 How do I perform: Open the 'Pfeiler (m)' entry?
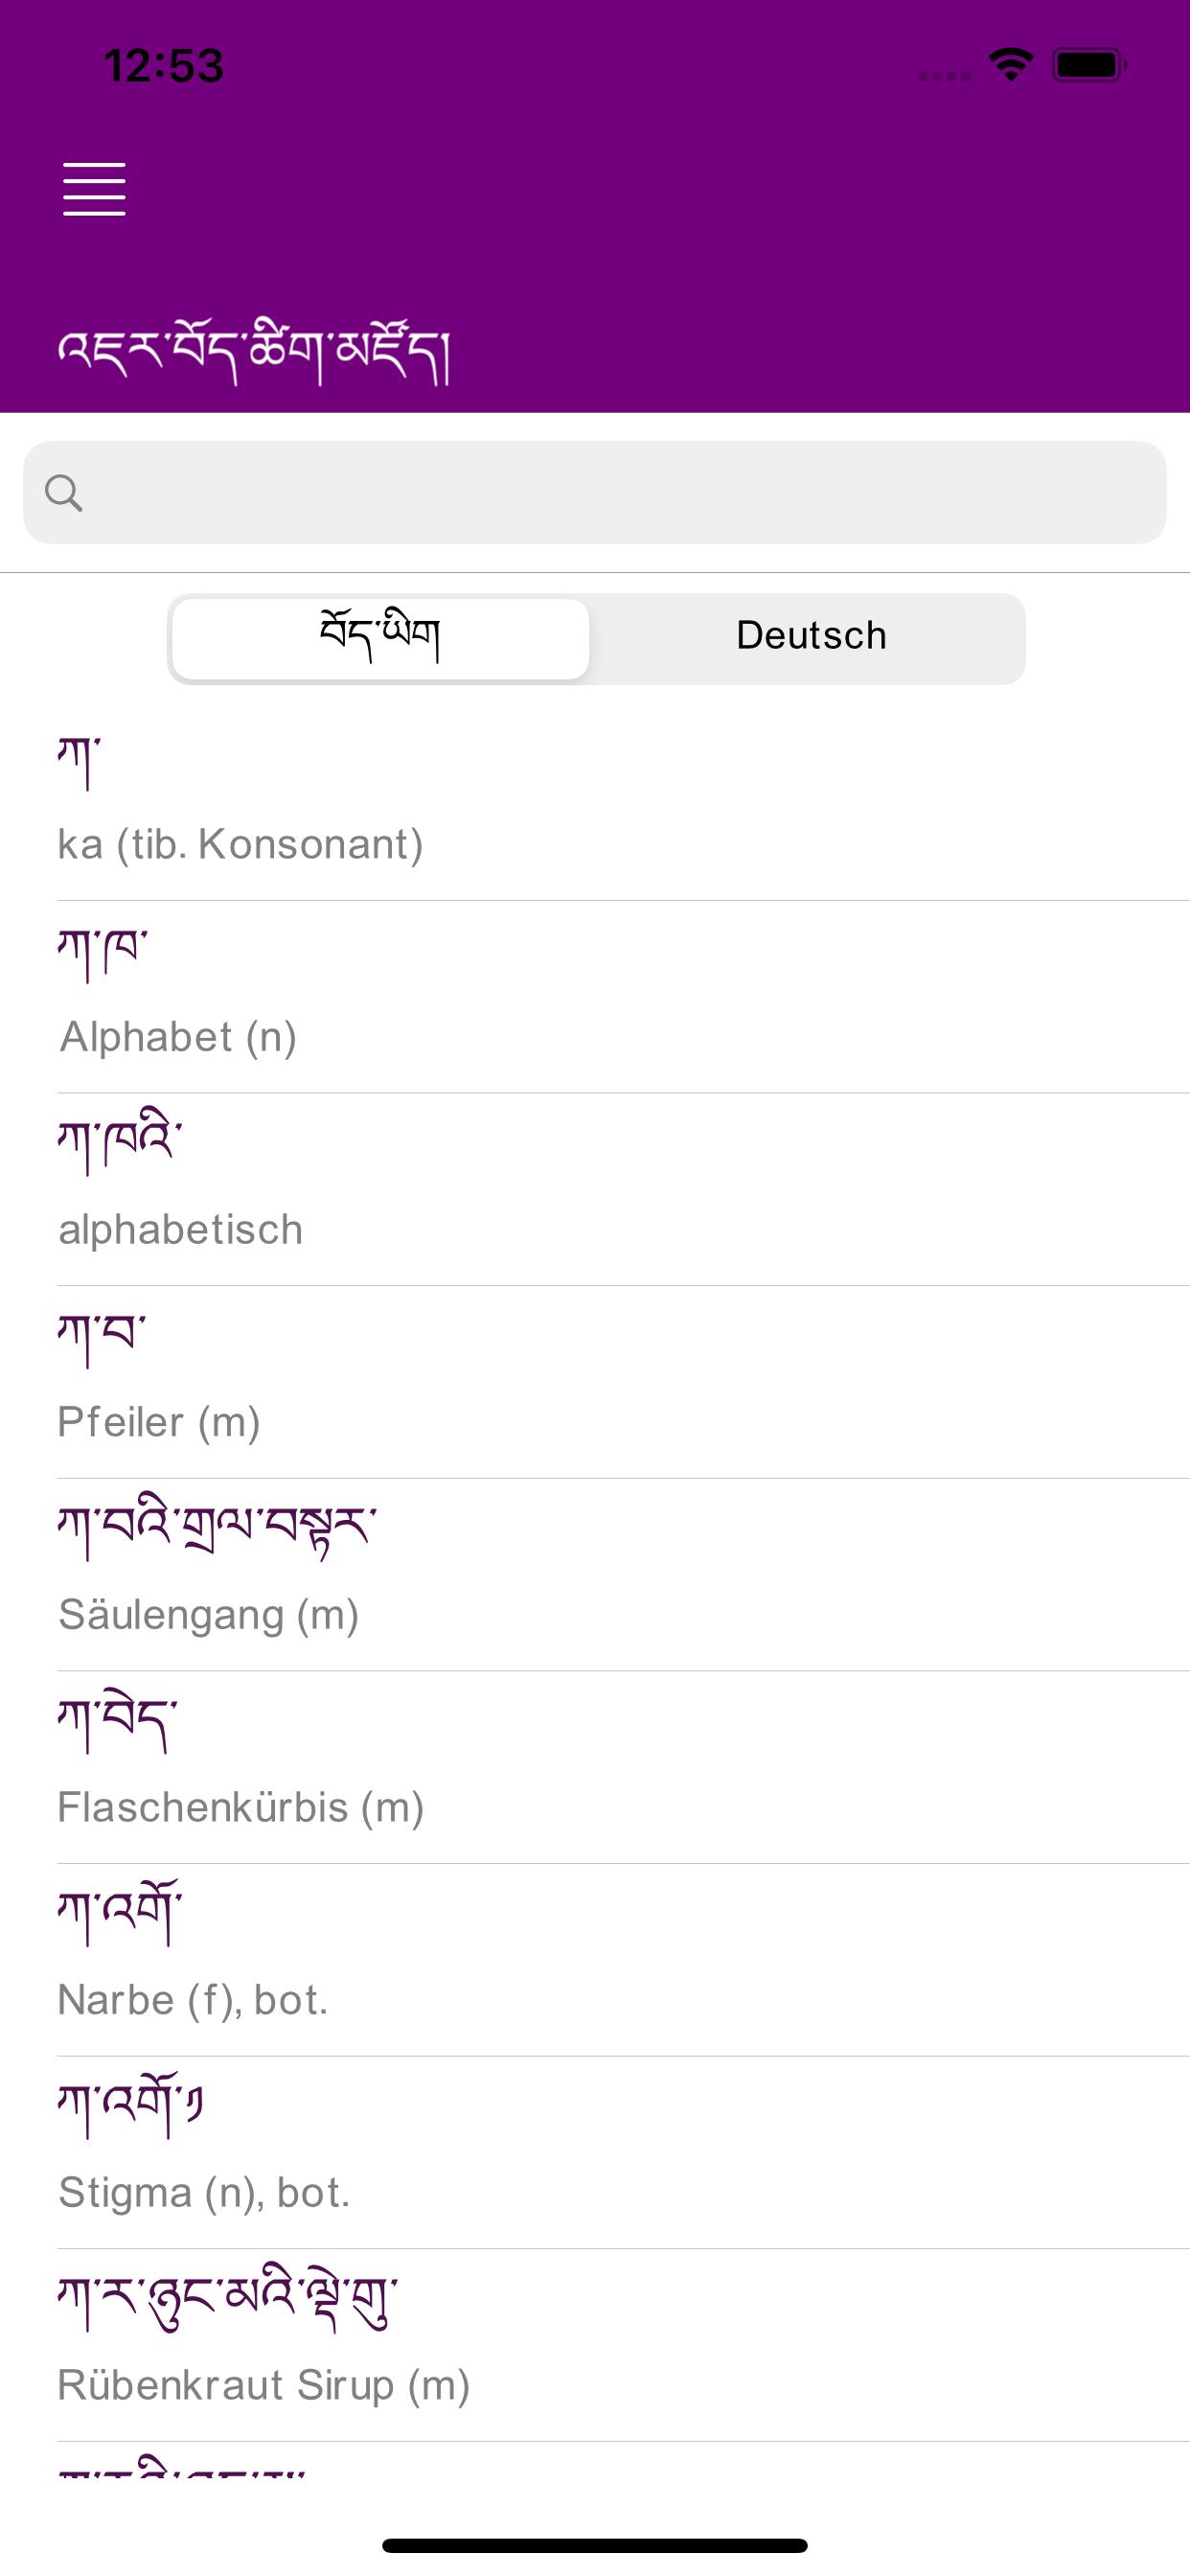pos(594,1382)
